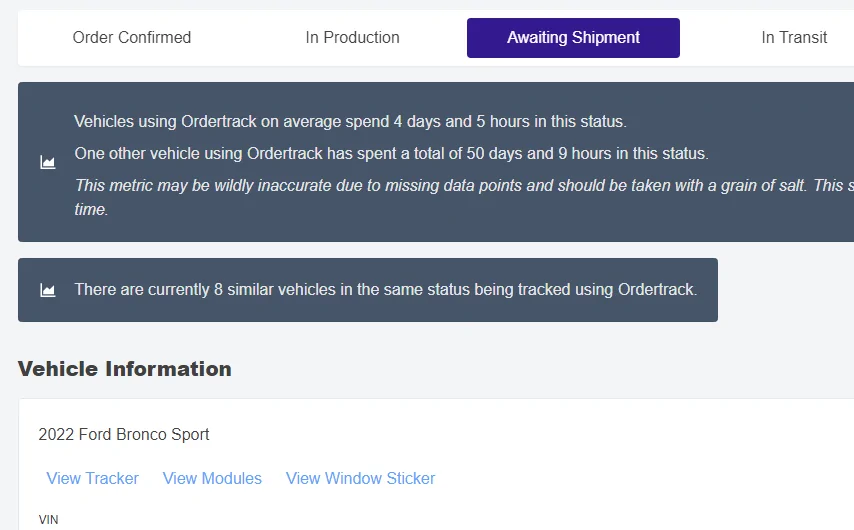Click the VIN label

(x=48, y=520)
